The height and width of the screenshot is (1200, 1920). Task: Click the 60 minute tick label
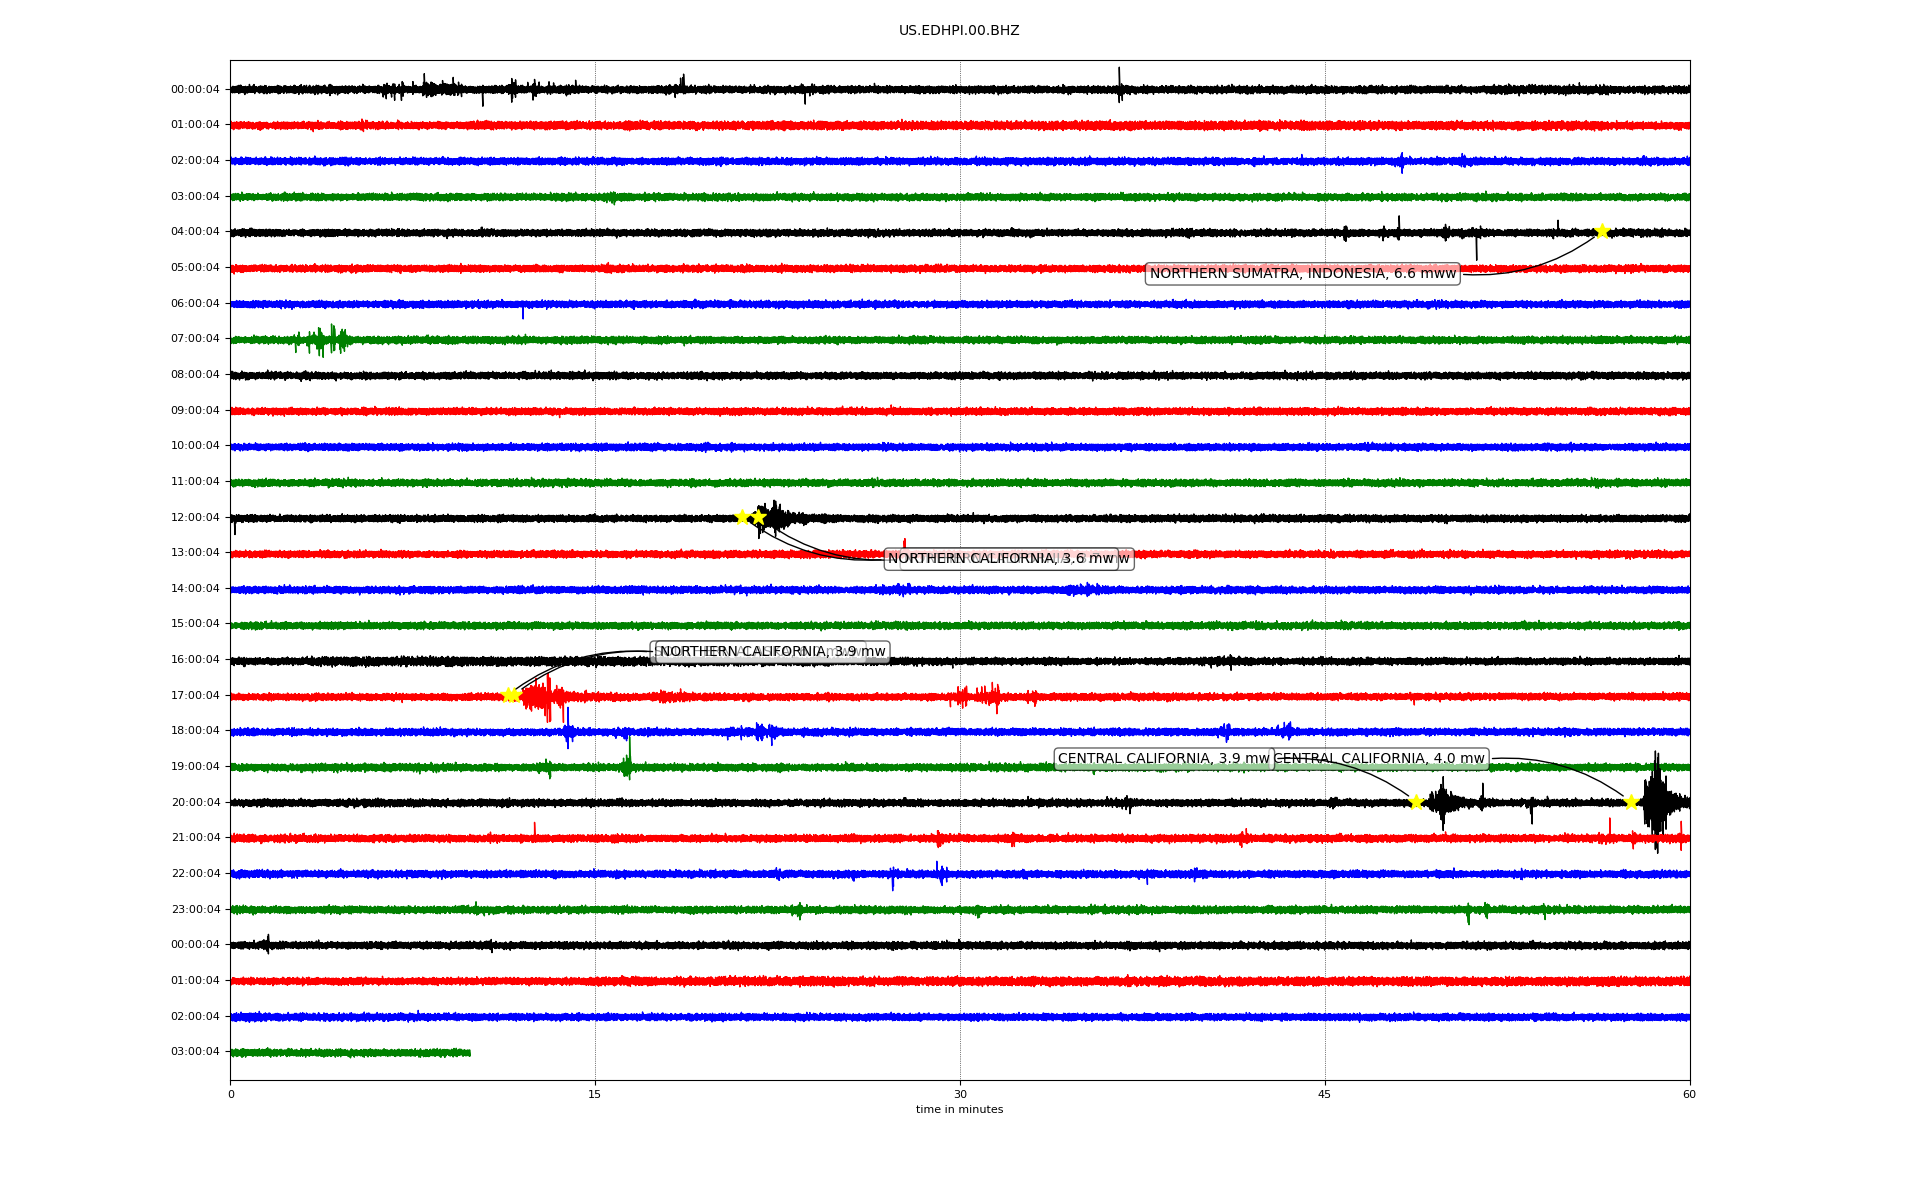coord(1689,1094)
